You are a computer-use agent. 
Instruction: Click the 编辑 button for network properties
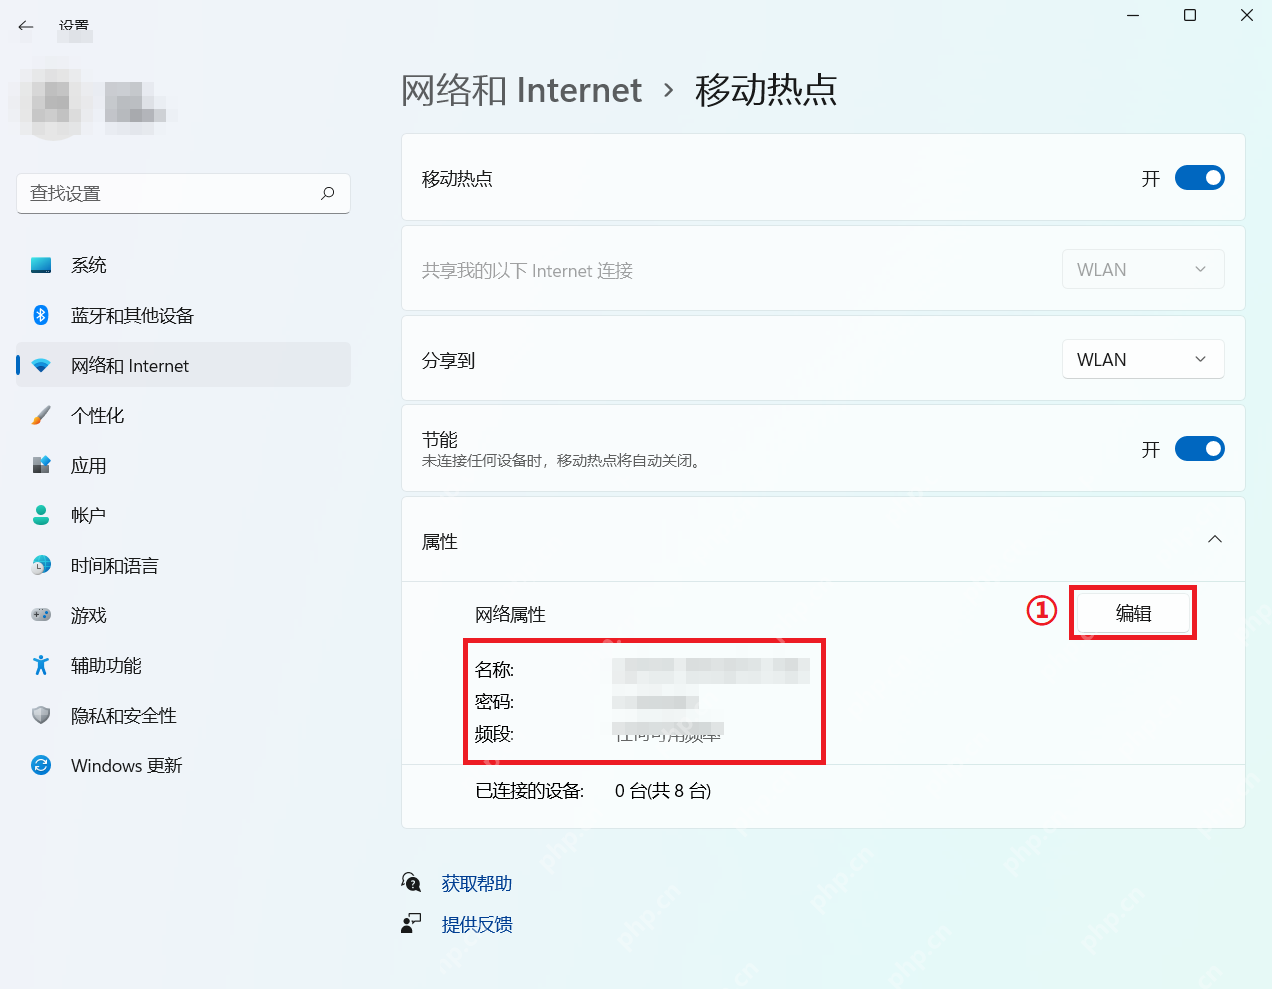[1133, 613]
